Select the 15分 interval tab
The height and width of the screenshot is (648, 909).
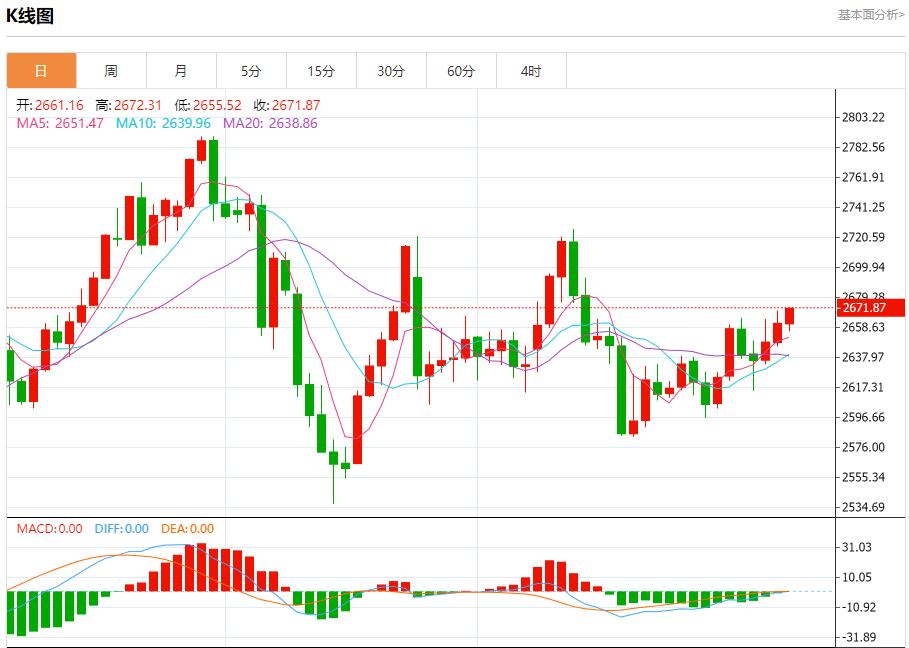tap(321, 71)
